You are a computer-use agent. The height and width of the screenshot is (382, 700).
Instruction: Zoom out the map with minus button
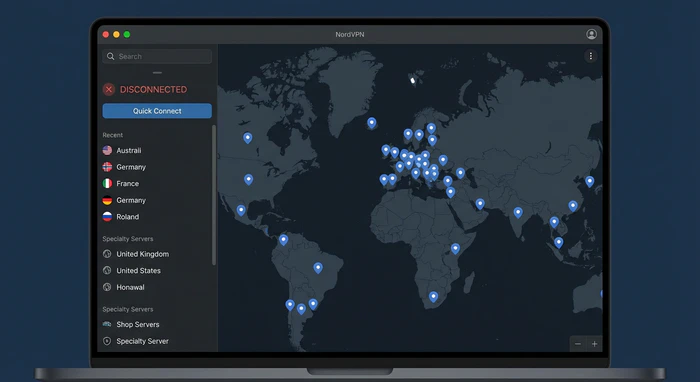coord(578,344)
